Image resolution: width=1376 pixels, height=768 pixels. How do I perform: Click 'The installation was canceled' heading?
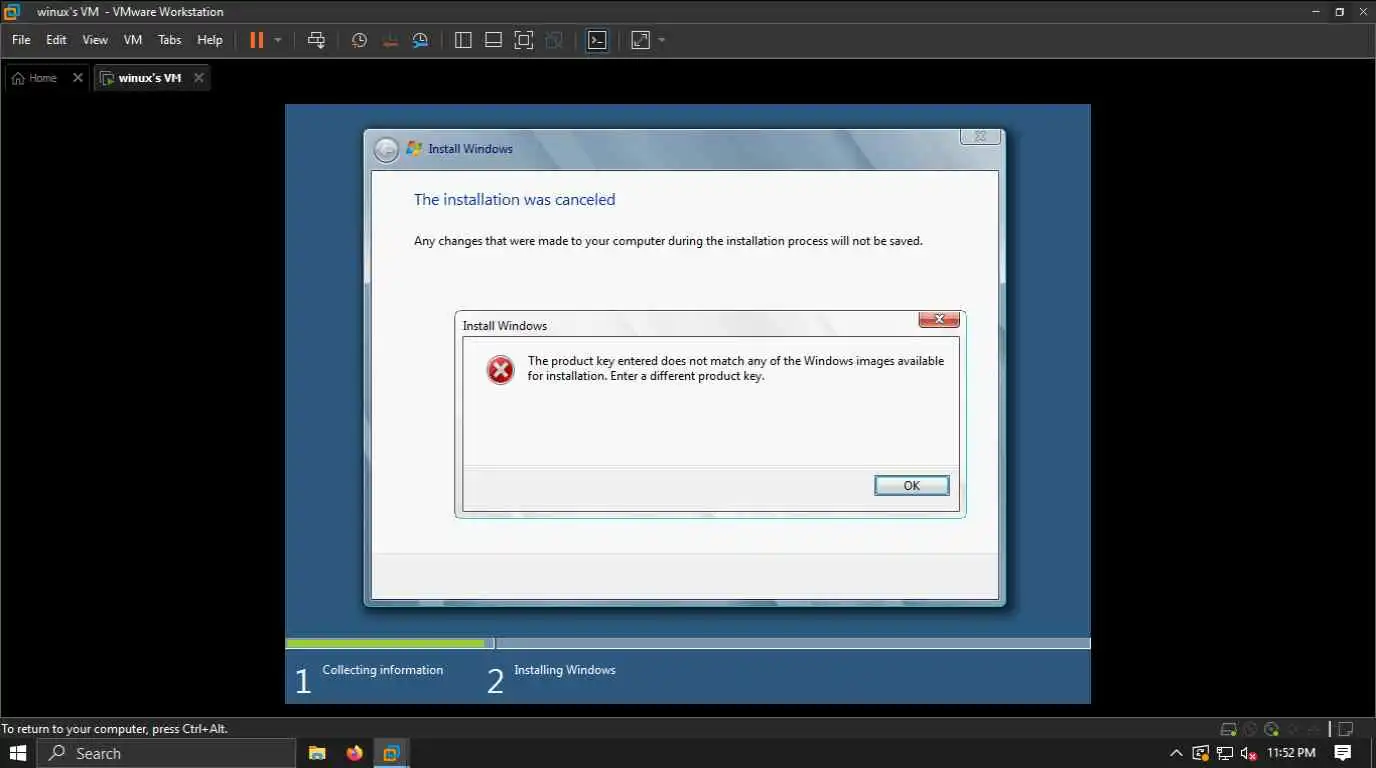pos(514,199)
